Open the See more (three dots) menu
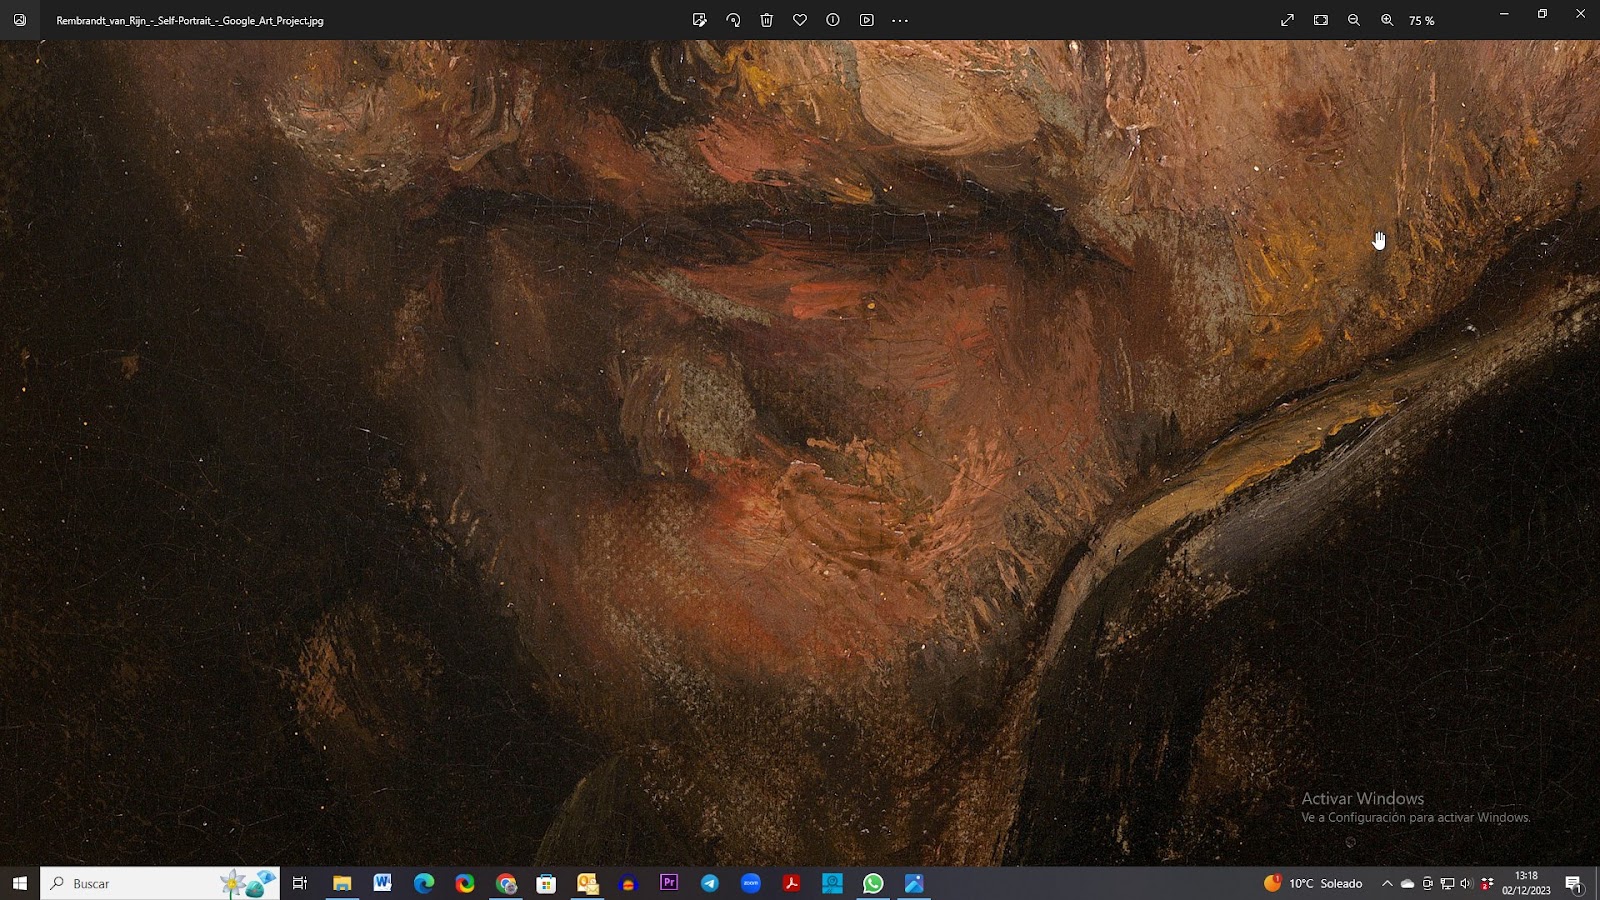The width and height of the screenshot is (1600, 900). pyautogui.click(x=900, y=20)
